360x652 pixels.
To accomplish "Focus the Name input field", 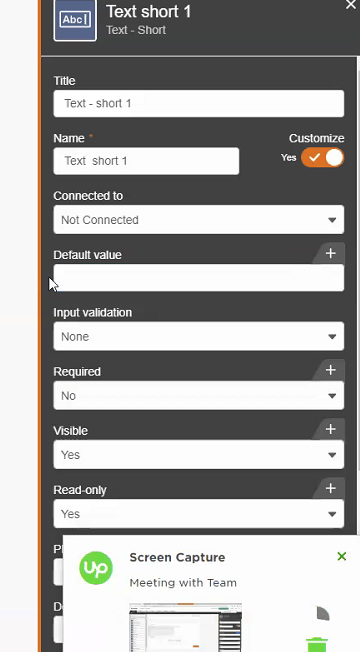I will point(146,161).
